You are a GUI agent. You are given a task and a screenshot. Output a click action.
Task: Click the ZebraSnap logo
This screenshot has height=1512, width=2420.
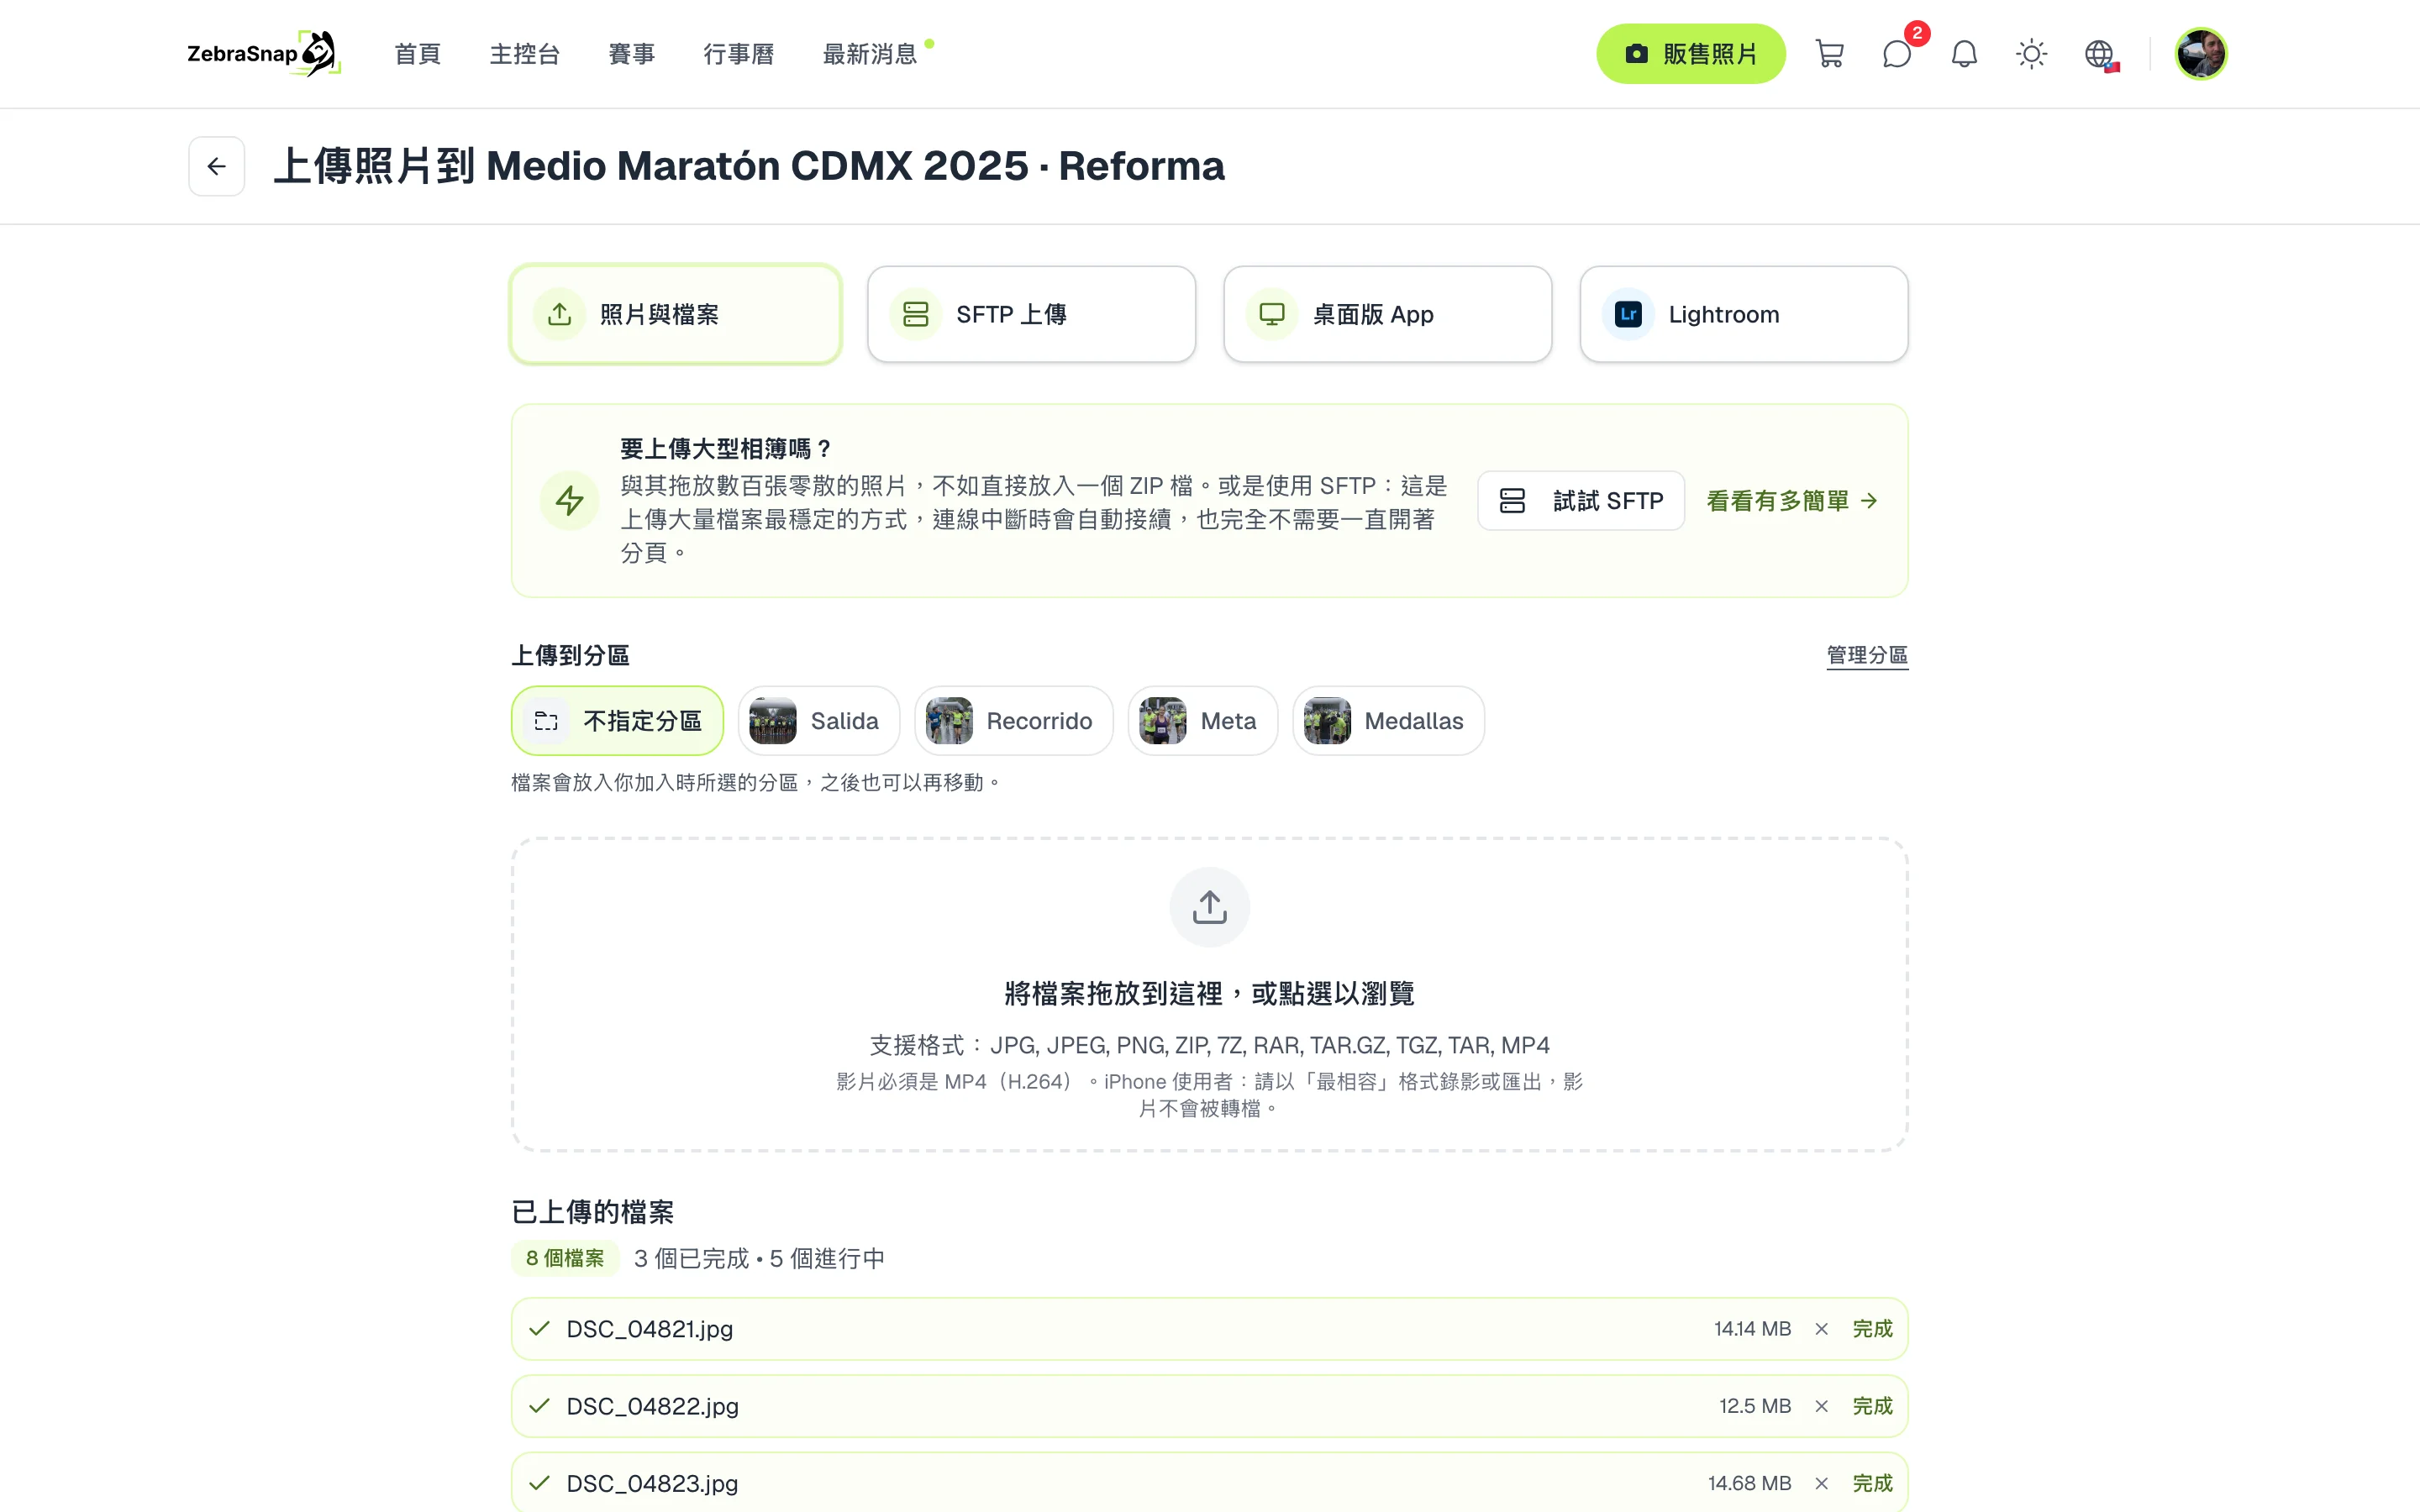pos(264,54)
